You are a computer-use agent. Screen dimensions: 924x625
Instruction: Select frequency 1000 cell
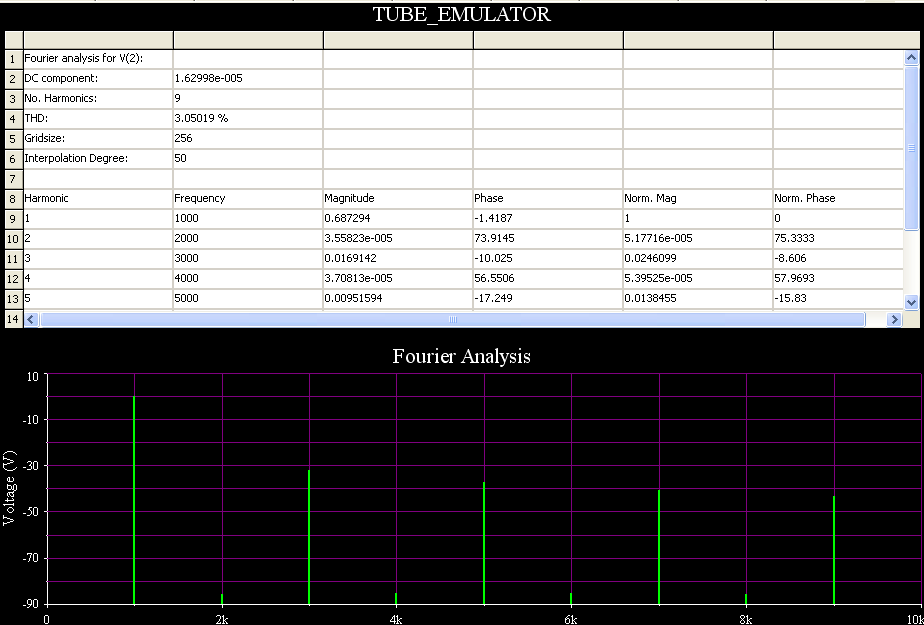pyautogui.click(x=248, y=219)
